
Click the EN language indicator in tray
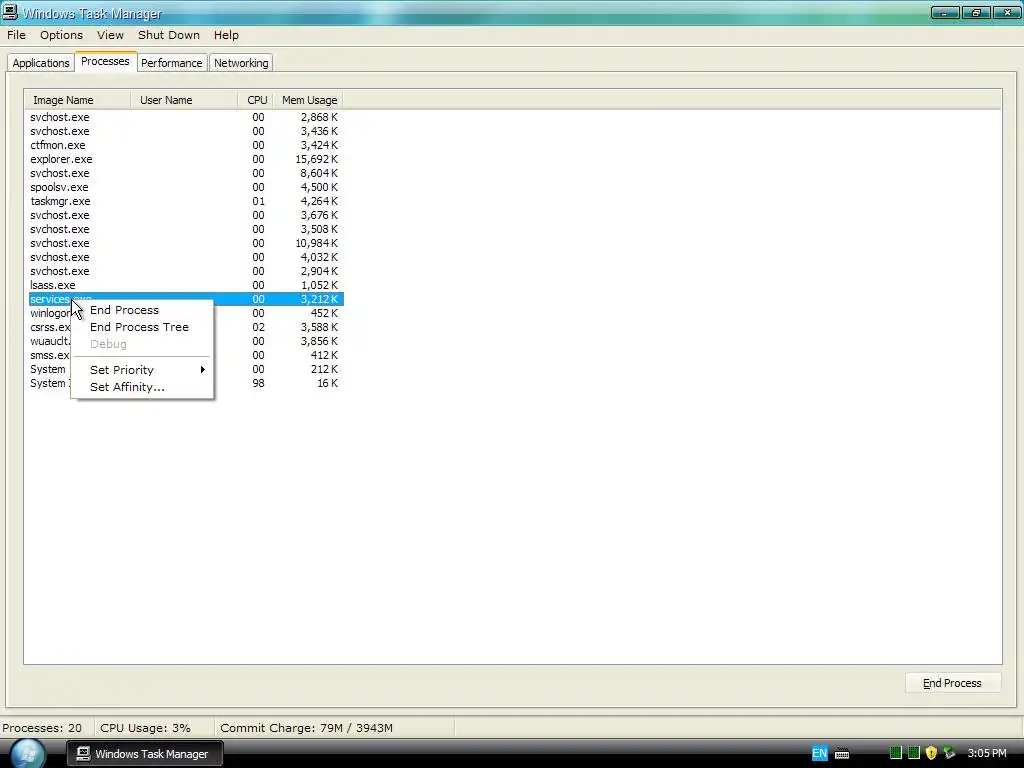pyautogui.click(x=819, y=753)
